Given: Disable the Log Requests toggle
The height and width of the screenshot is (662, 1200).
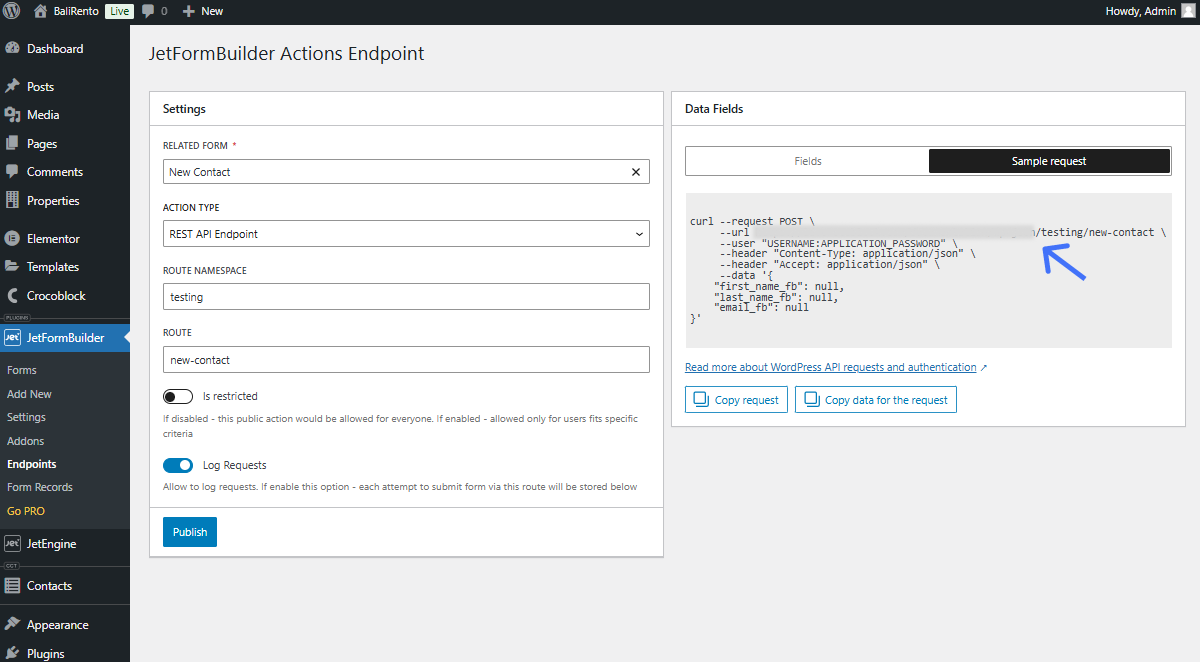Looking at the screenshot, I should point(178,465).
